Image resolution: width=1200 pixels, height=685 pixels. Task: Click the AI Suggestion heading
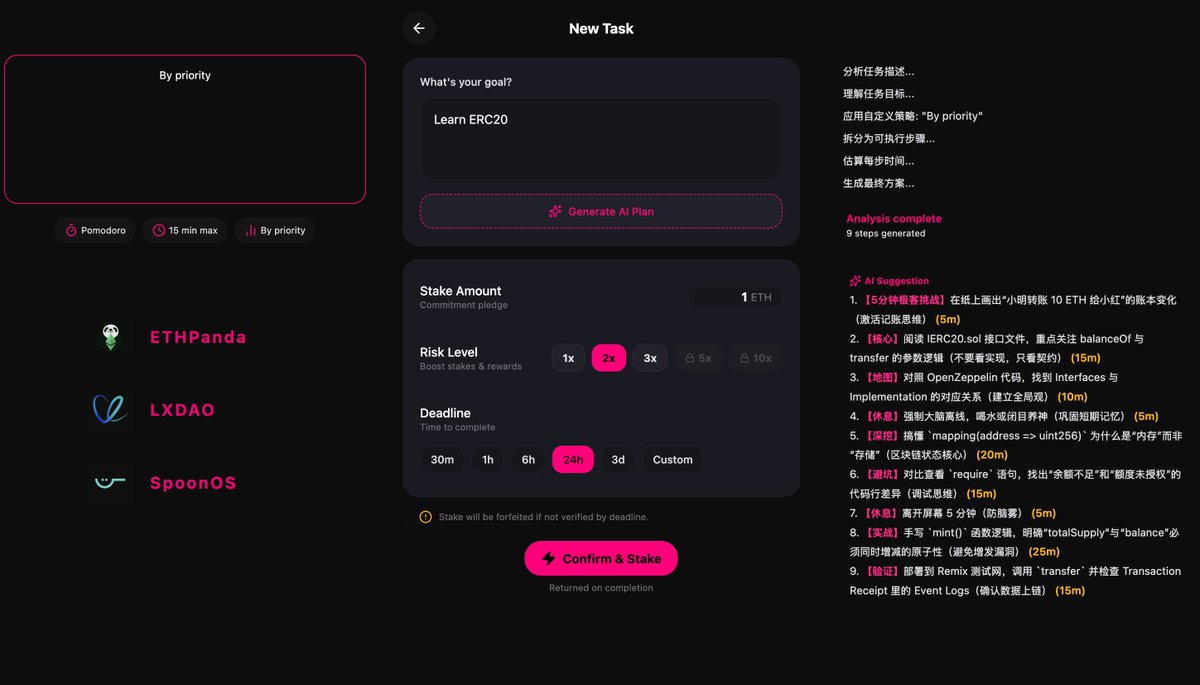coord(897,281)
